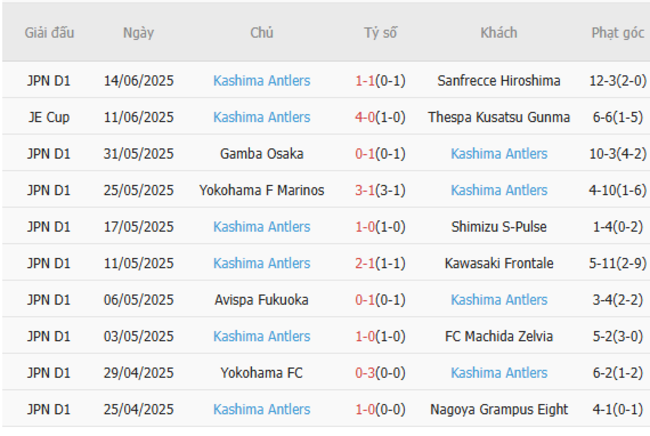Screen dimensions: 650x436
Task: Click the Yokohama F Marinos team name
Action: coord(262,190)
